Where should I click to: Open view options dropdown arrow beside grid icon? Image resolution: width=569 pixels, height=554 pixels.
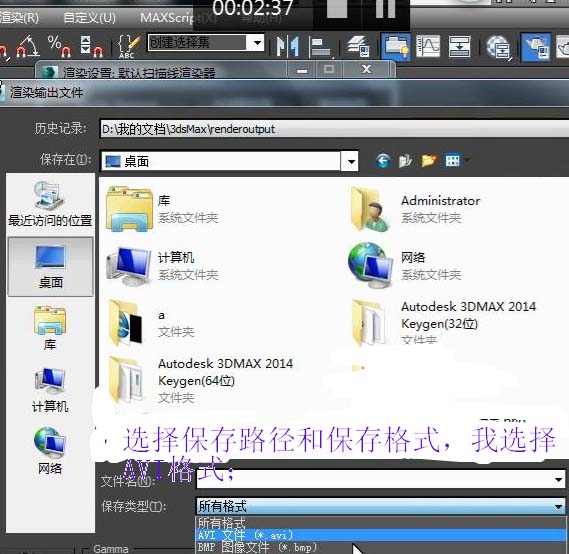(467, 160)
